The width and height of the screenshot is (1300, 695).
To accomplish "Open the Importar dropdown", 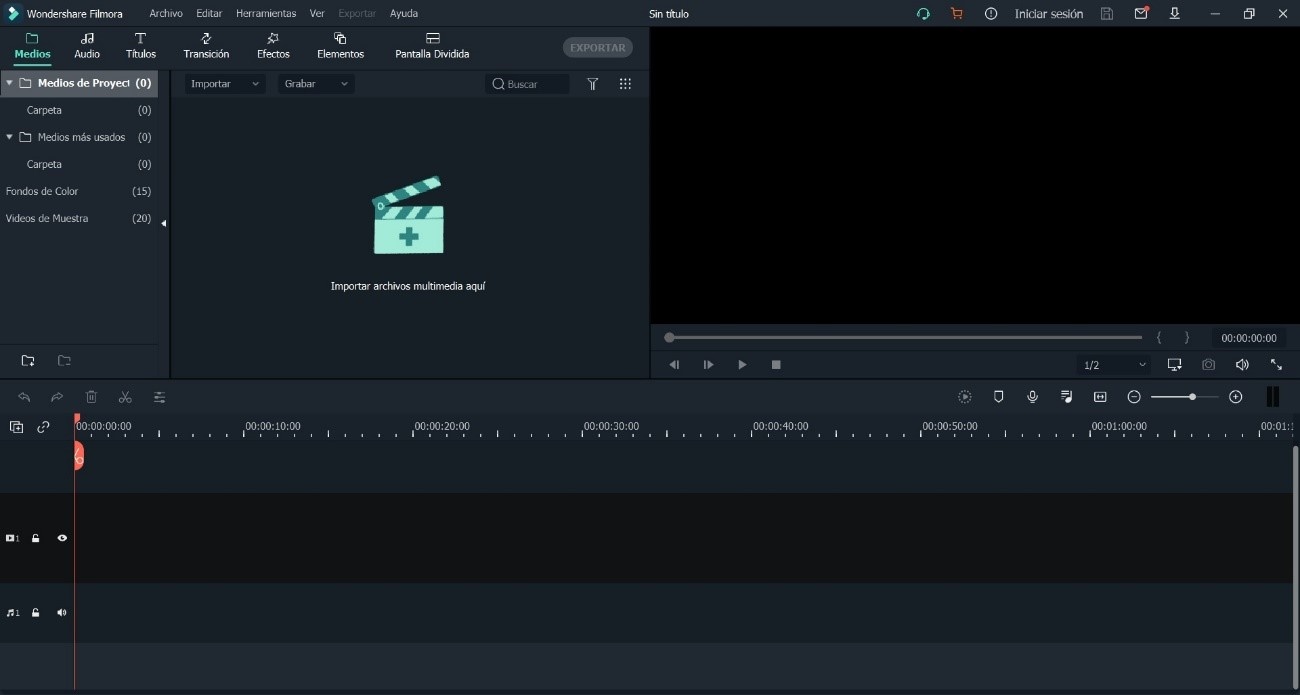I will [224, 84].
